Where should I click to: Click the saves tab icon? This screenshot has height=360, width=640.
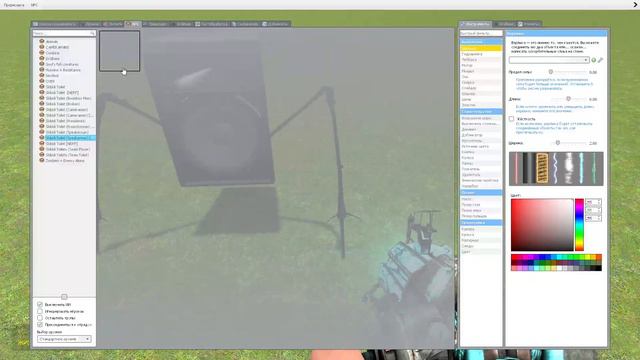click(x=234, y=24)
